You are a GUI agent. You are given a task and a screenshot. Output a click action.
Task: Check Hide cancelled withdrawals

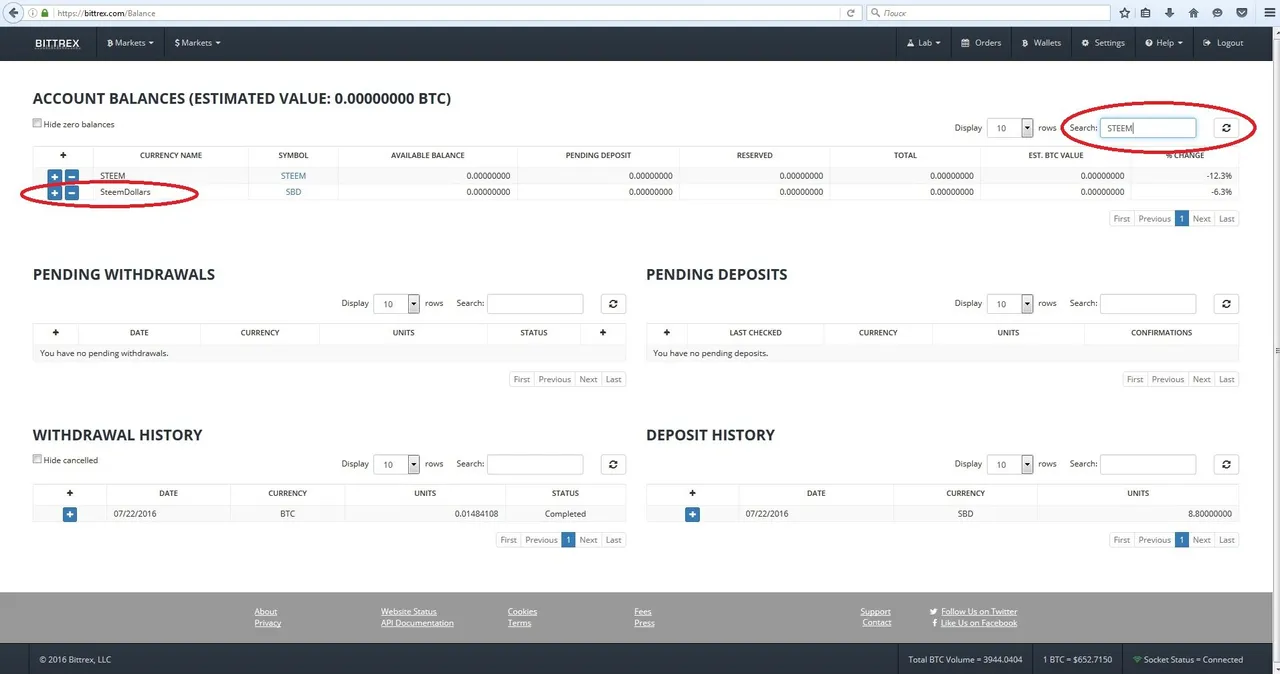click(x=37, y=460)
